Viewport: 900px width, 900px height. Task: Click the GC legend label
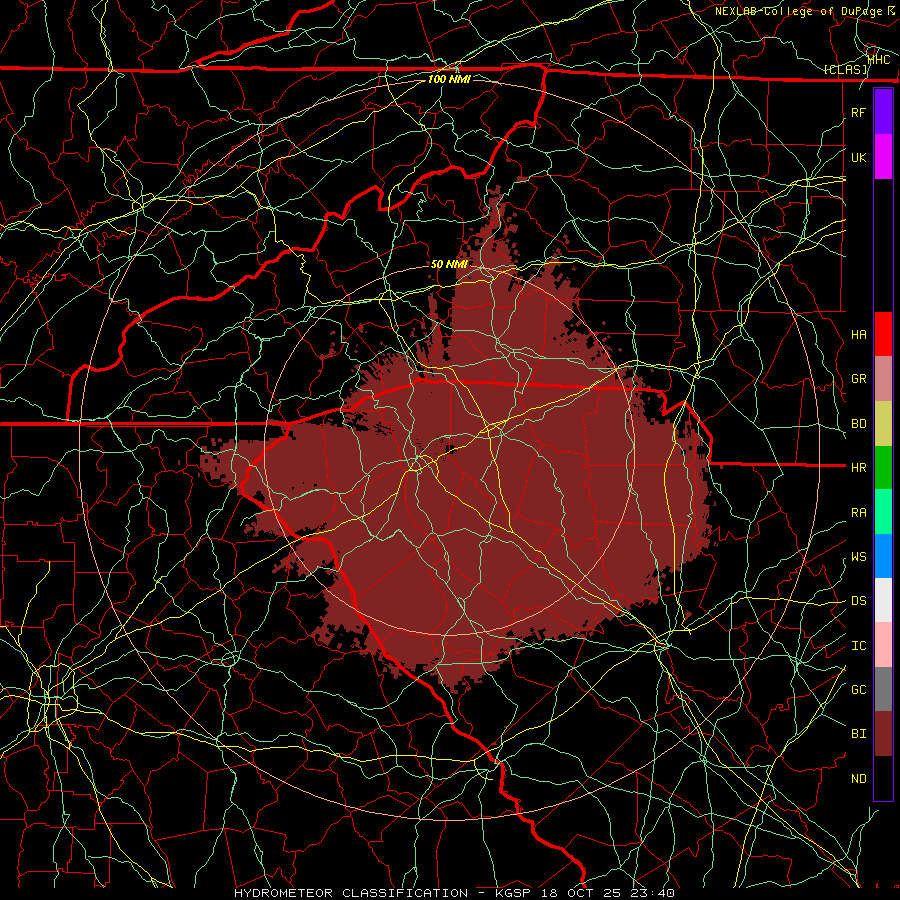(x=859, y=690)
